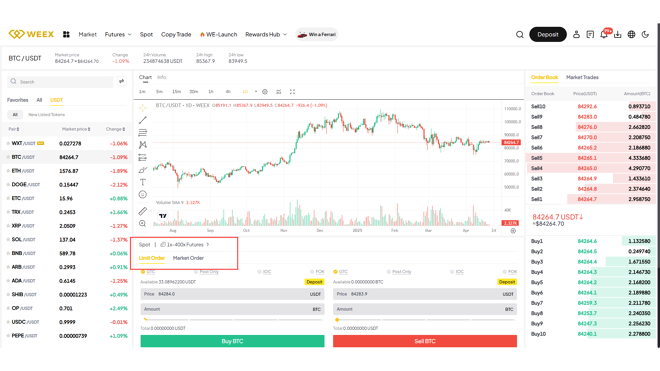Click the buy amount percentage slider
Image resolution: width=660 pixels, height=371 pixels.
[232, 320]
